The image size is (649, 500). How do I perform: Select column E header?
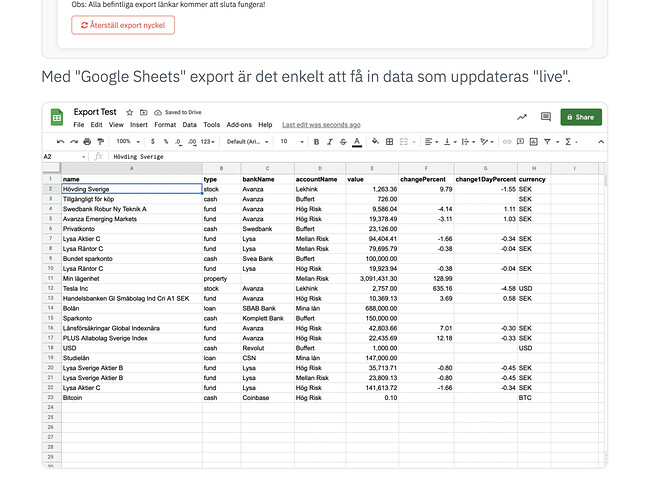[372, 168]
